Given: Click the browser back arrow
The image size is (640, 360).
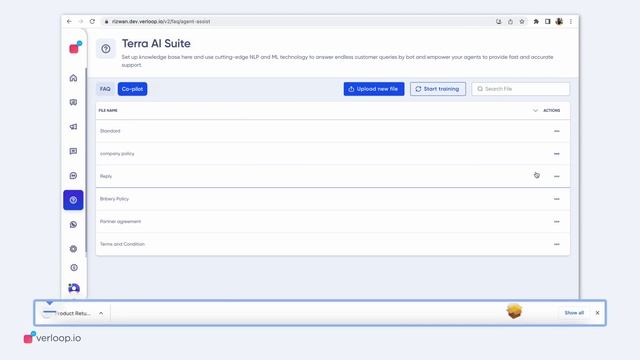Looking at the screenshot, I should click(x=69, y=21).
